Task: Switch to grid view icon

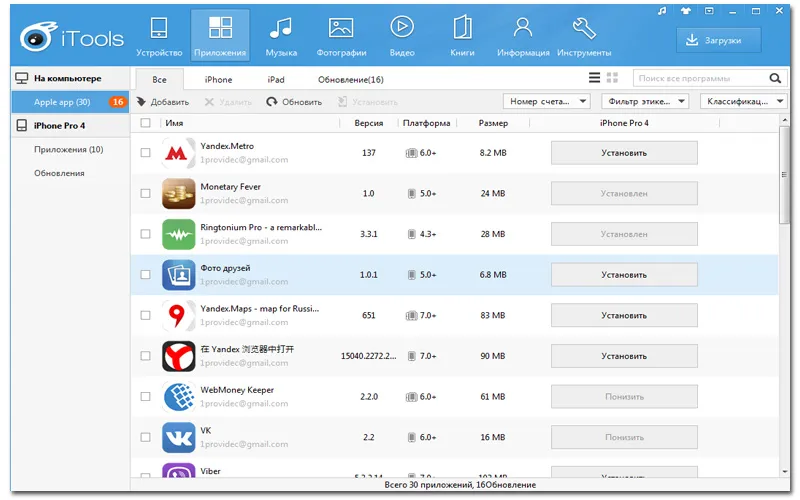Action: point(612,78)
